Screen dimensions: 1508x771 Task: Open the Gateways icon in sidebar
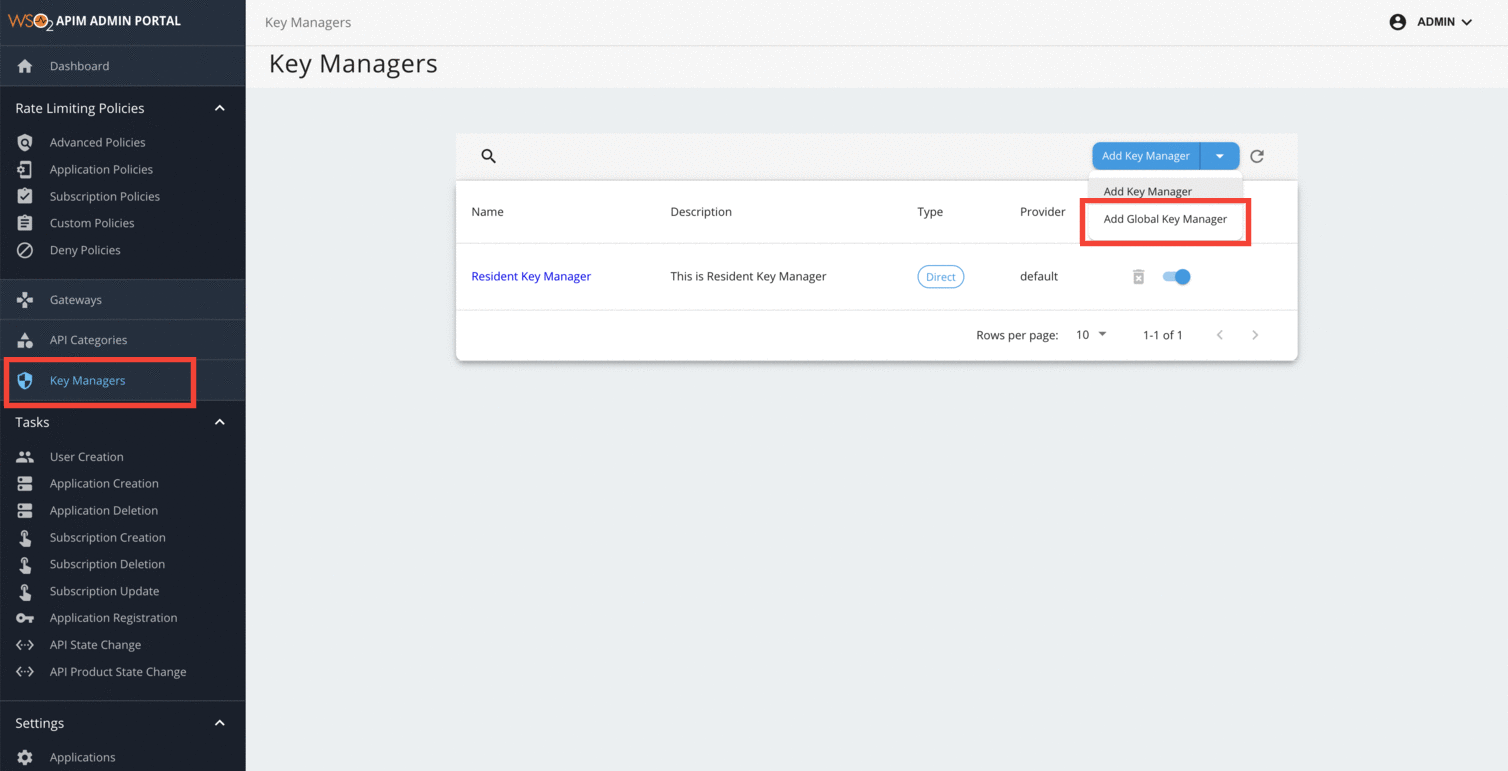click(x=26, y=299)
